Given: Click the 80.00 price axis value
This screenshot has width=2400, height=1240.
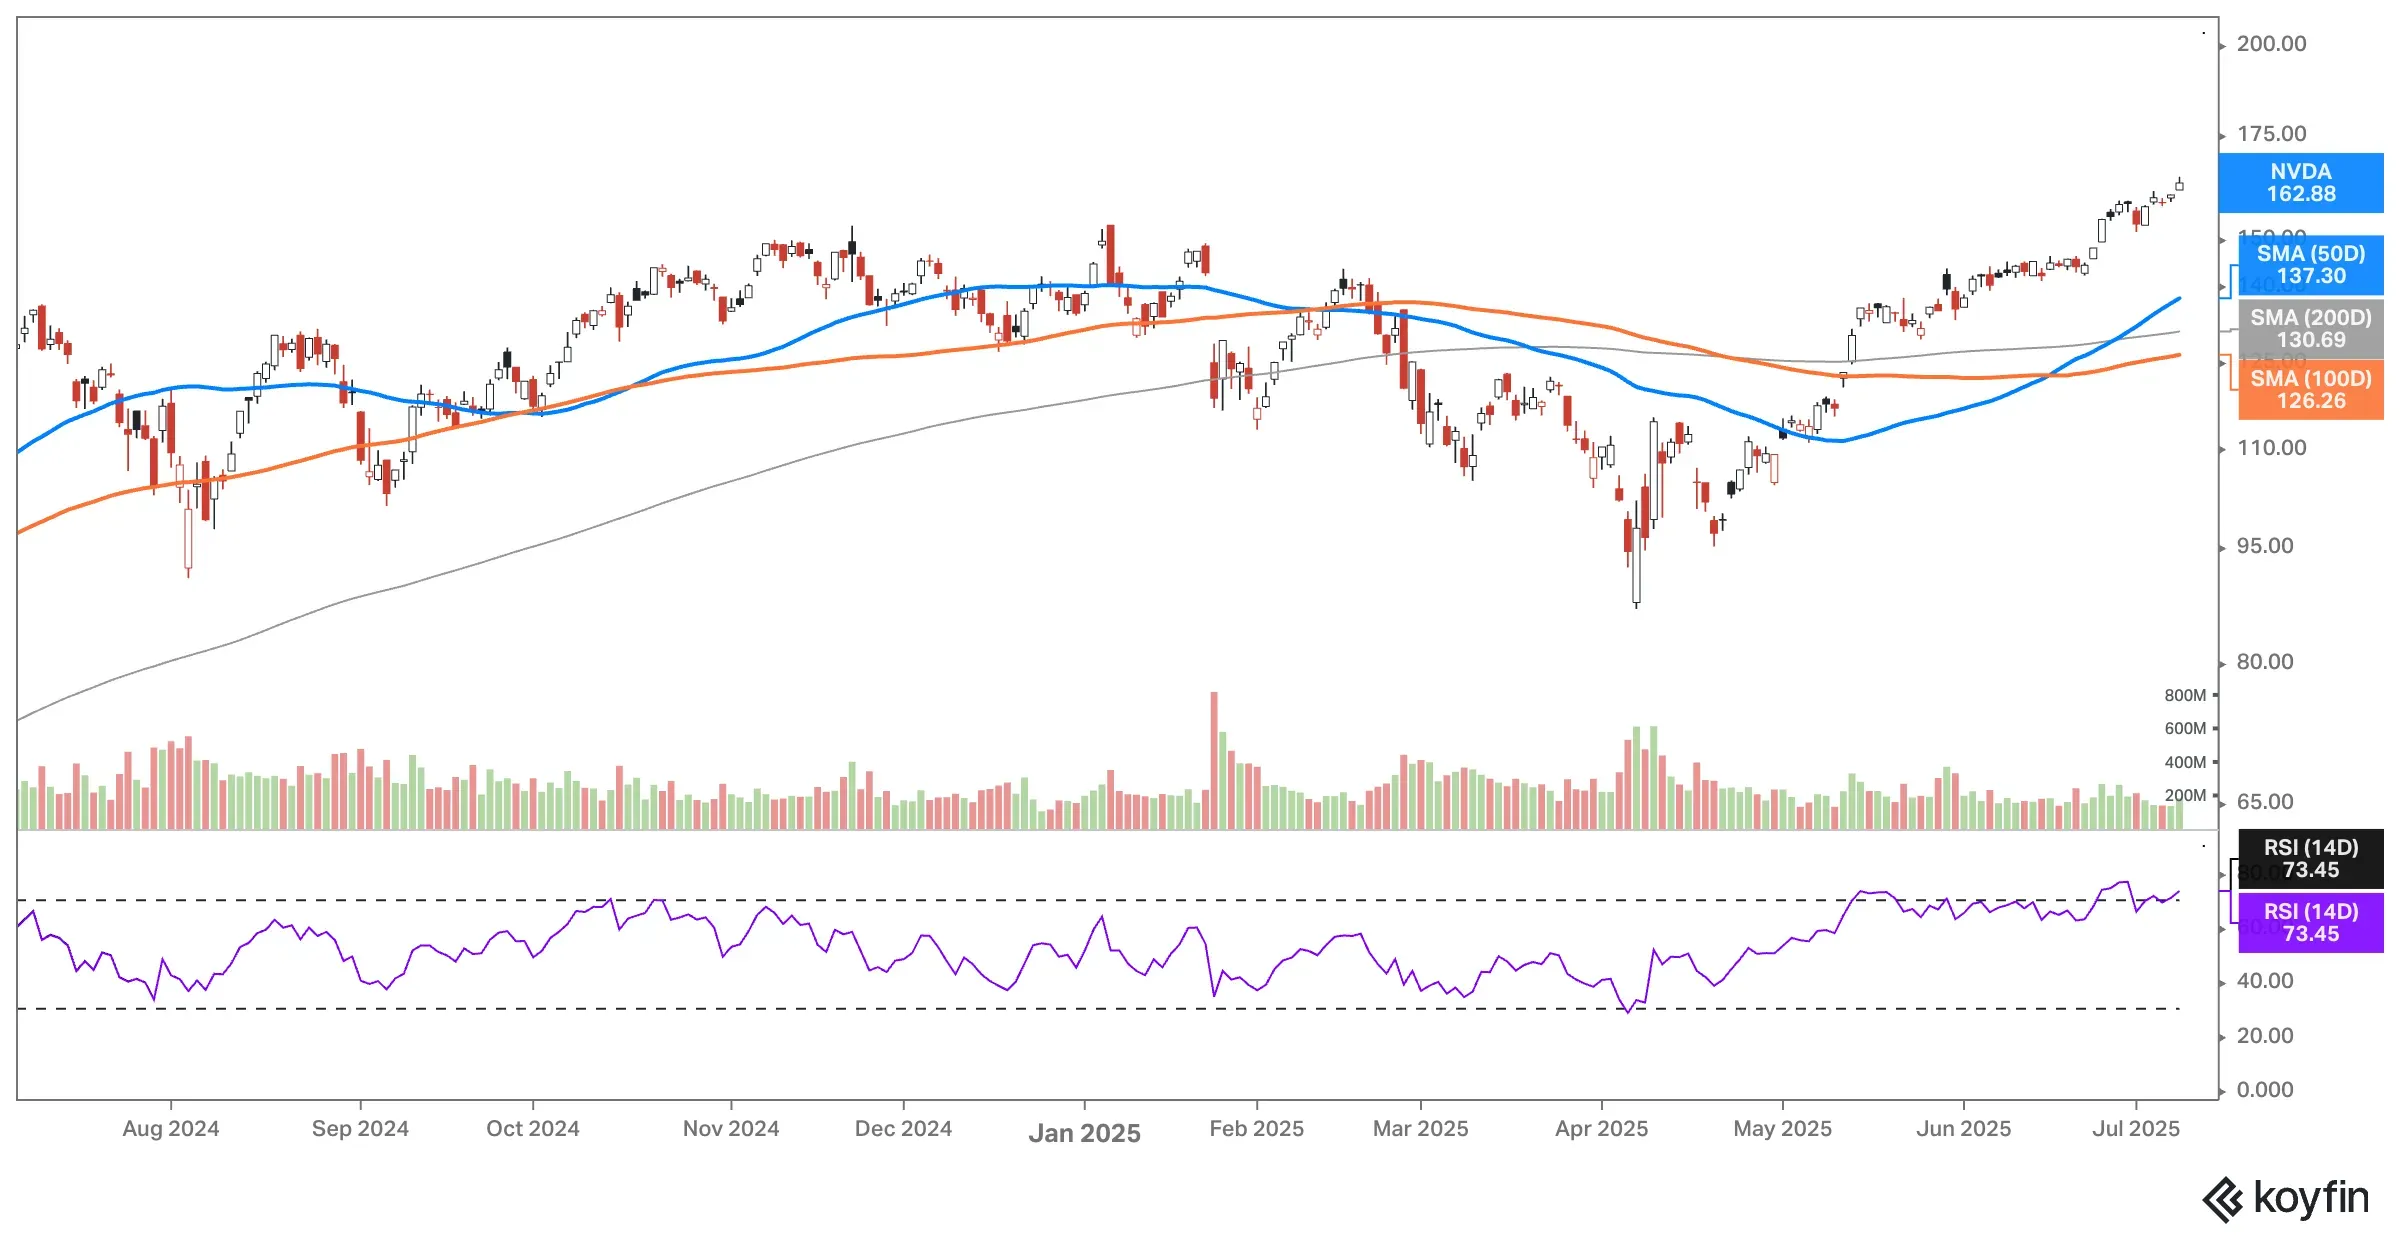Looking at the screenshot, I should pyautogui.click(x=2265, y=662).
